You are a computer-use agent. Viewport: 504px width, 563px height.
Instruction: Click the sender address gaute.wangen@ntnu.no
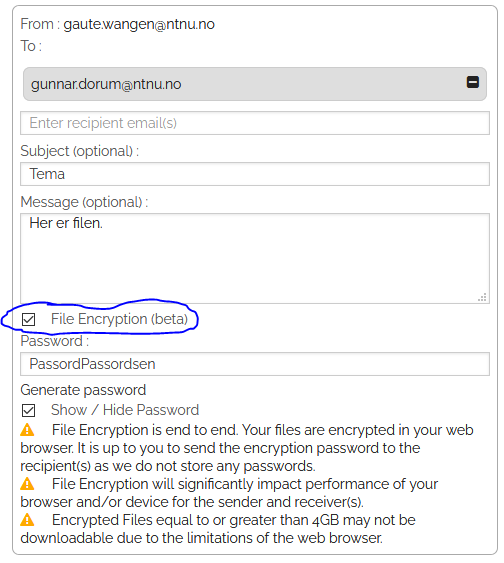pos(139,24)
